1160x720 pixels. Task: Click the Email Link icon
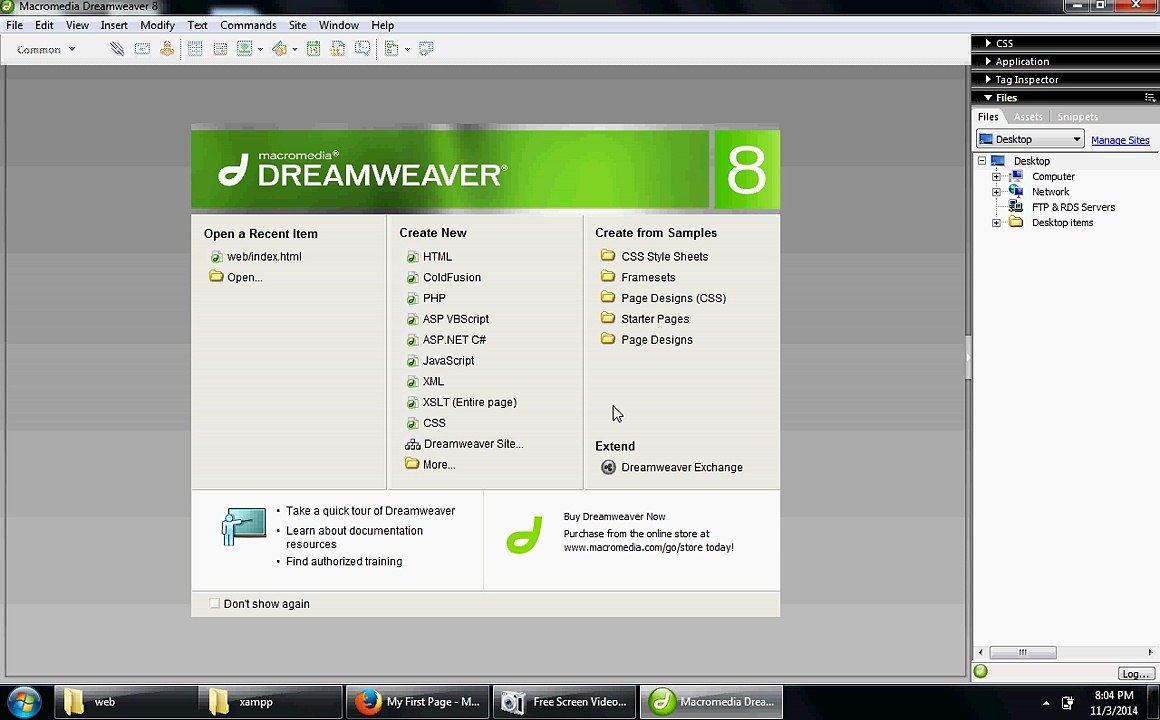coord(142,49)
